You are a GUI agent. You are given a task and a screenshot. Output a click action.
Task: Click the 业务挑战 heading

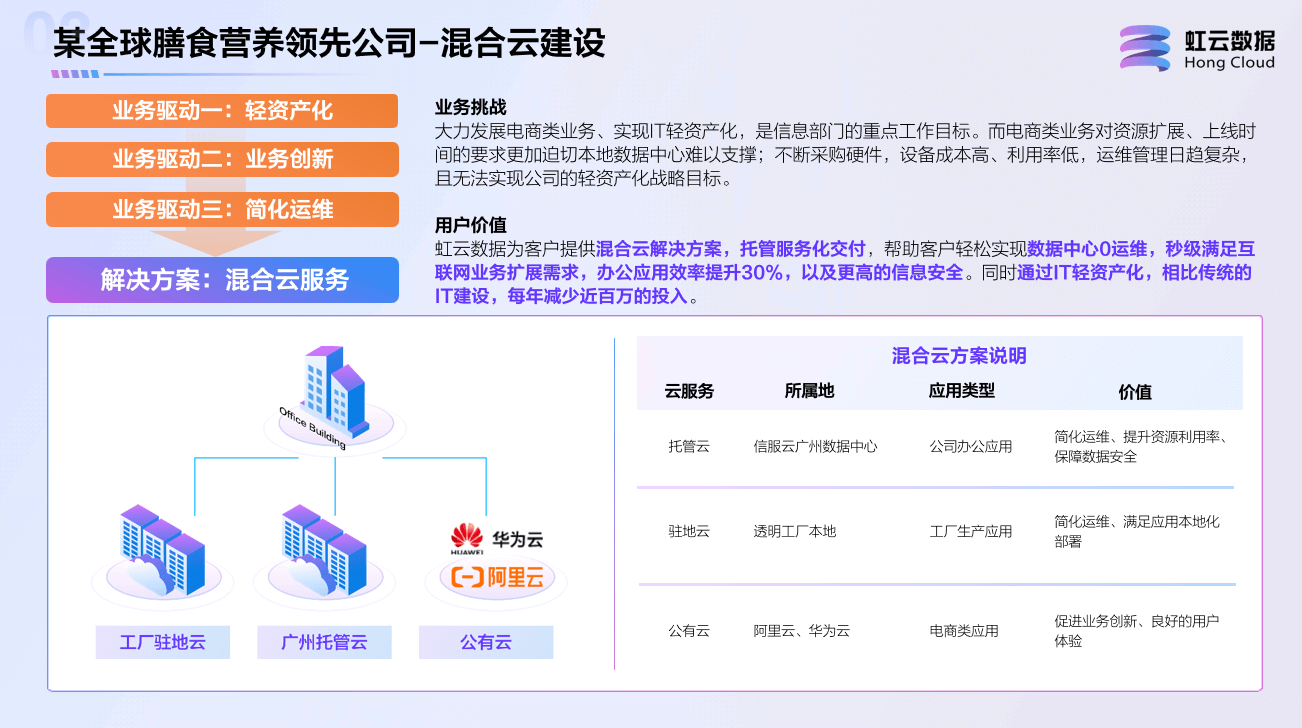tap(470, 108)
